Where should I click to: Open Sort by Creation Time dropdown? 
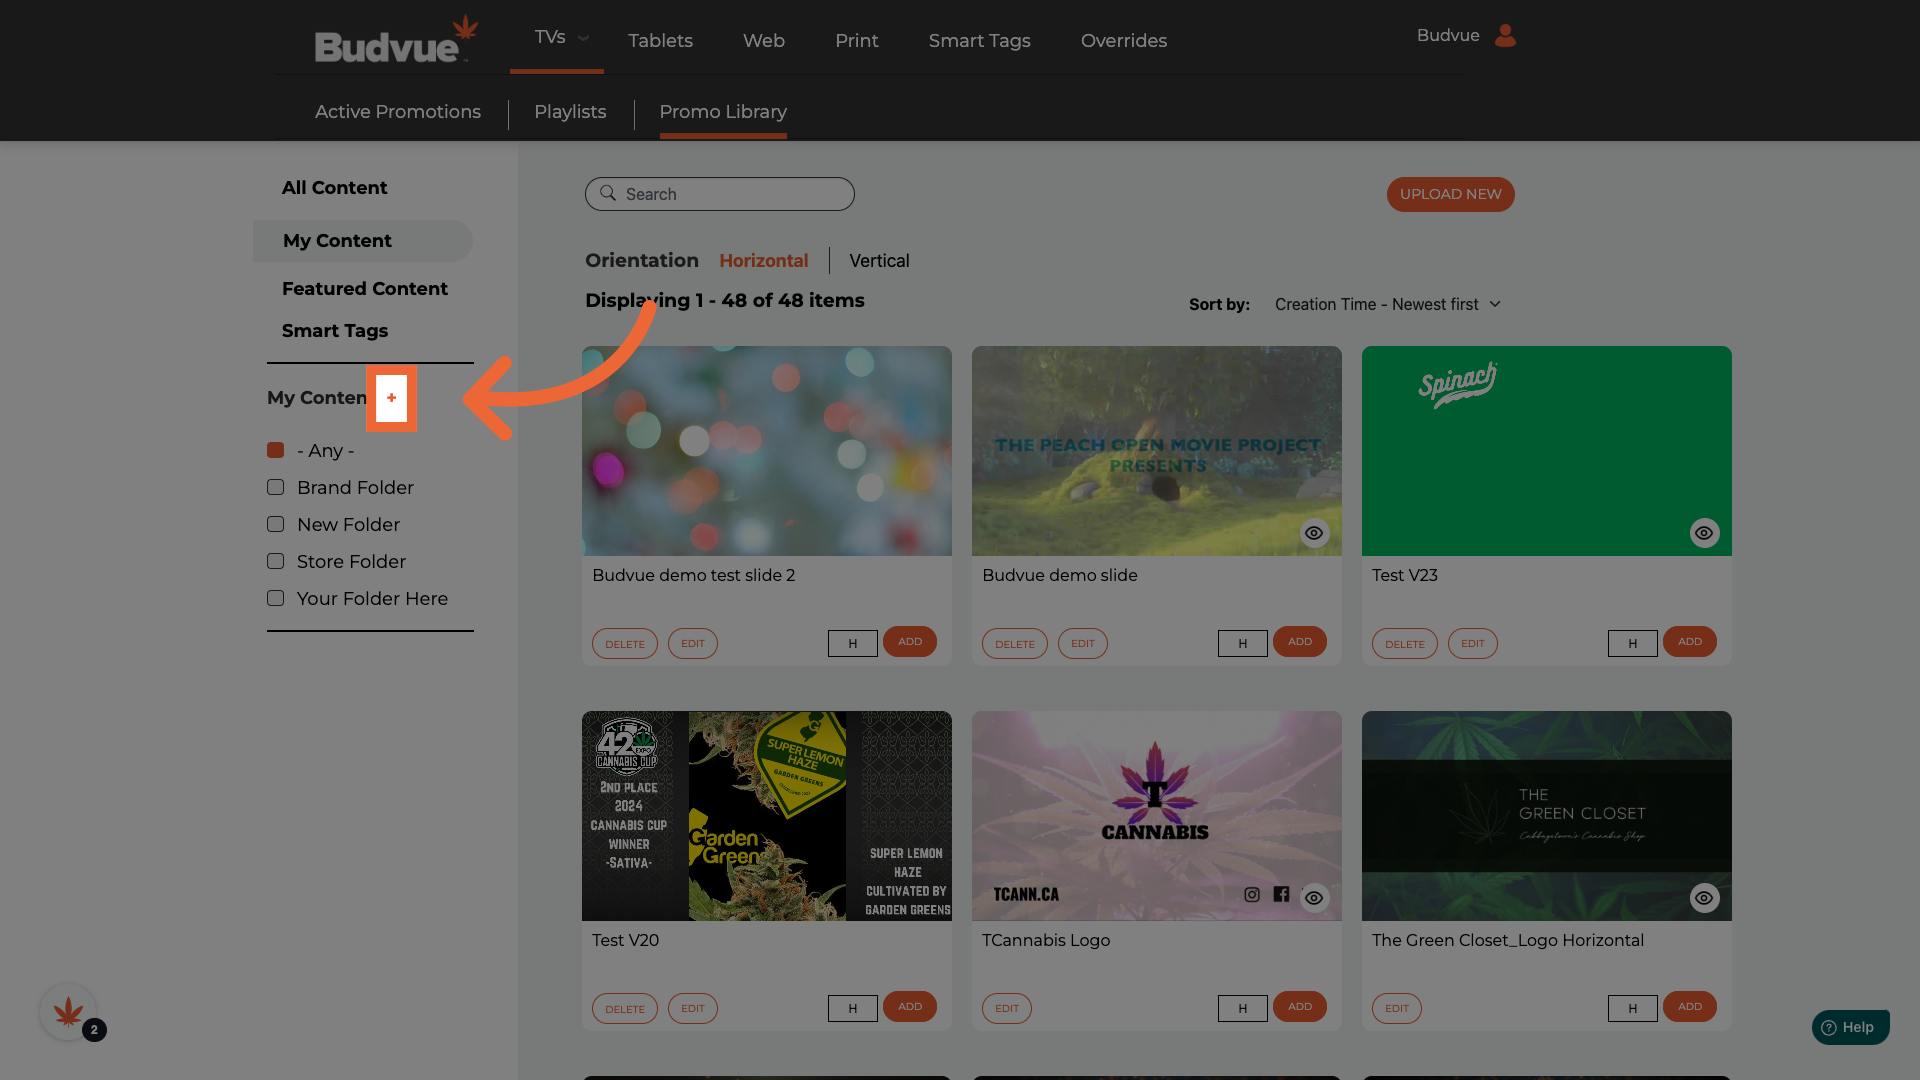tap(1387, 304)
